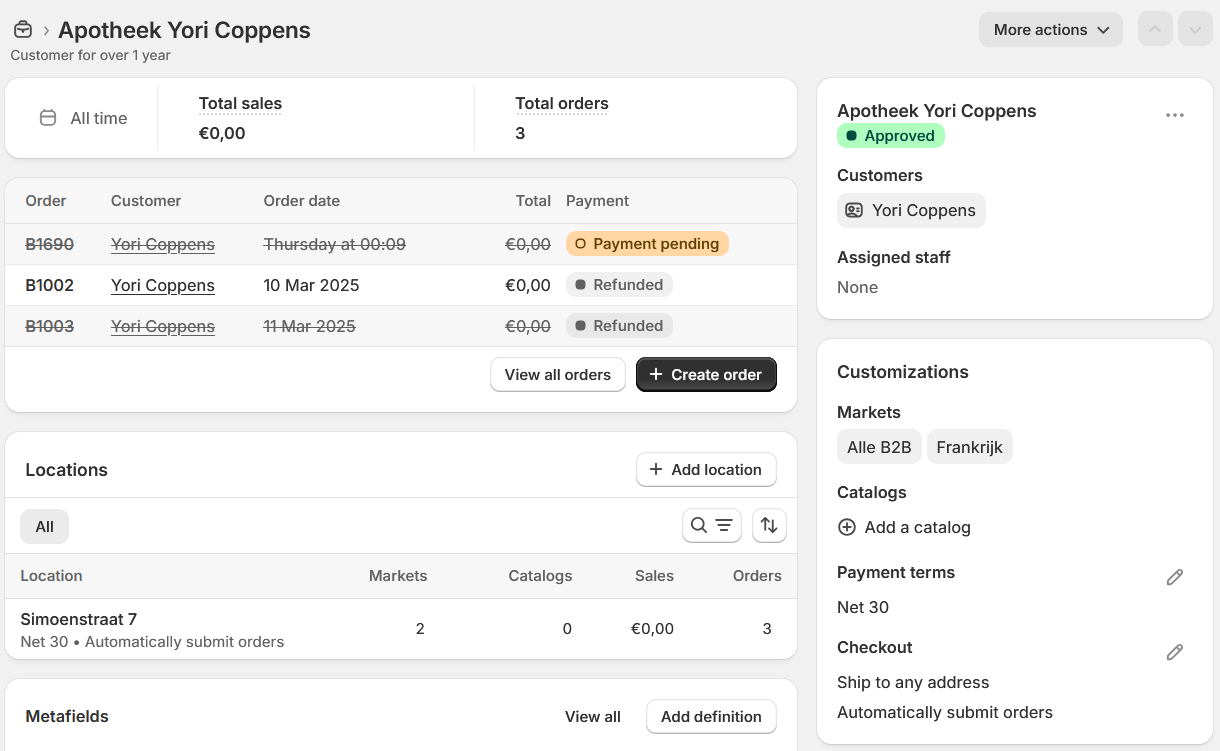Click the Frankrijk market tag
This screenshot has width=1220, height=751.
pos(970,447)
